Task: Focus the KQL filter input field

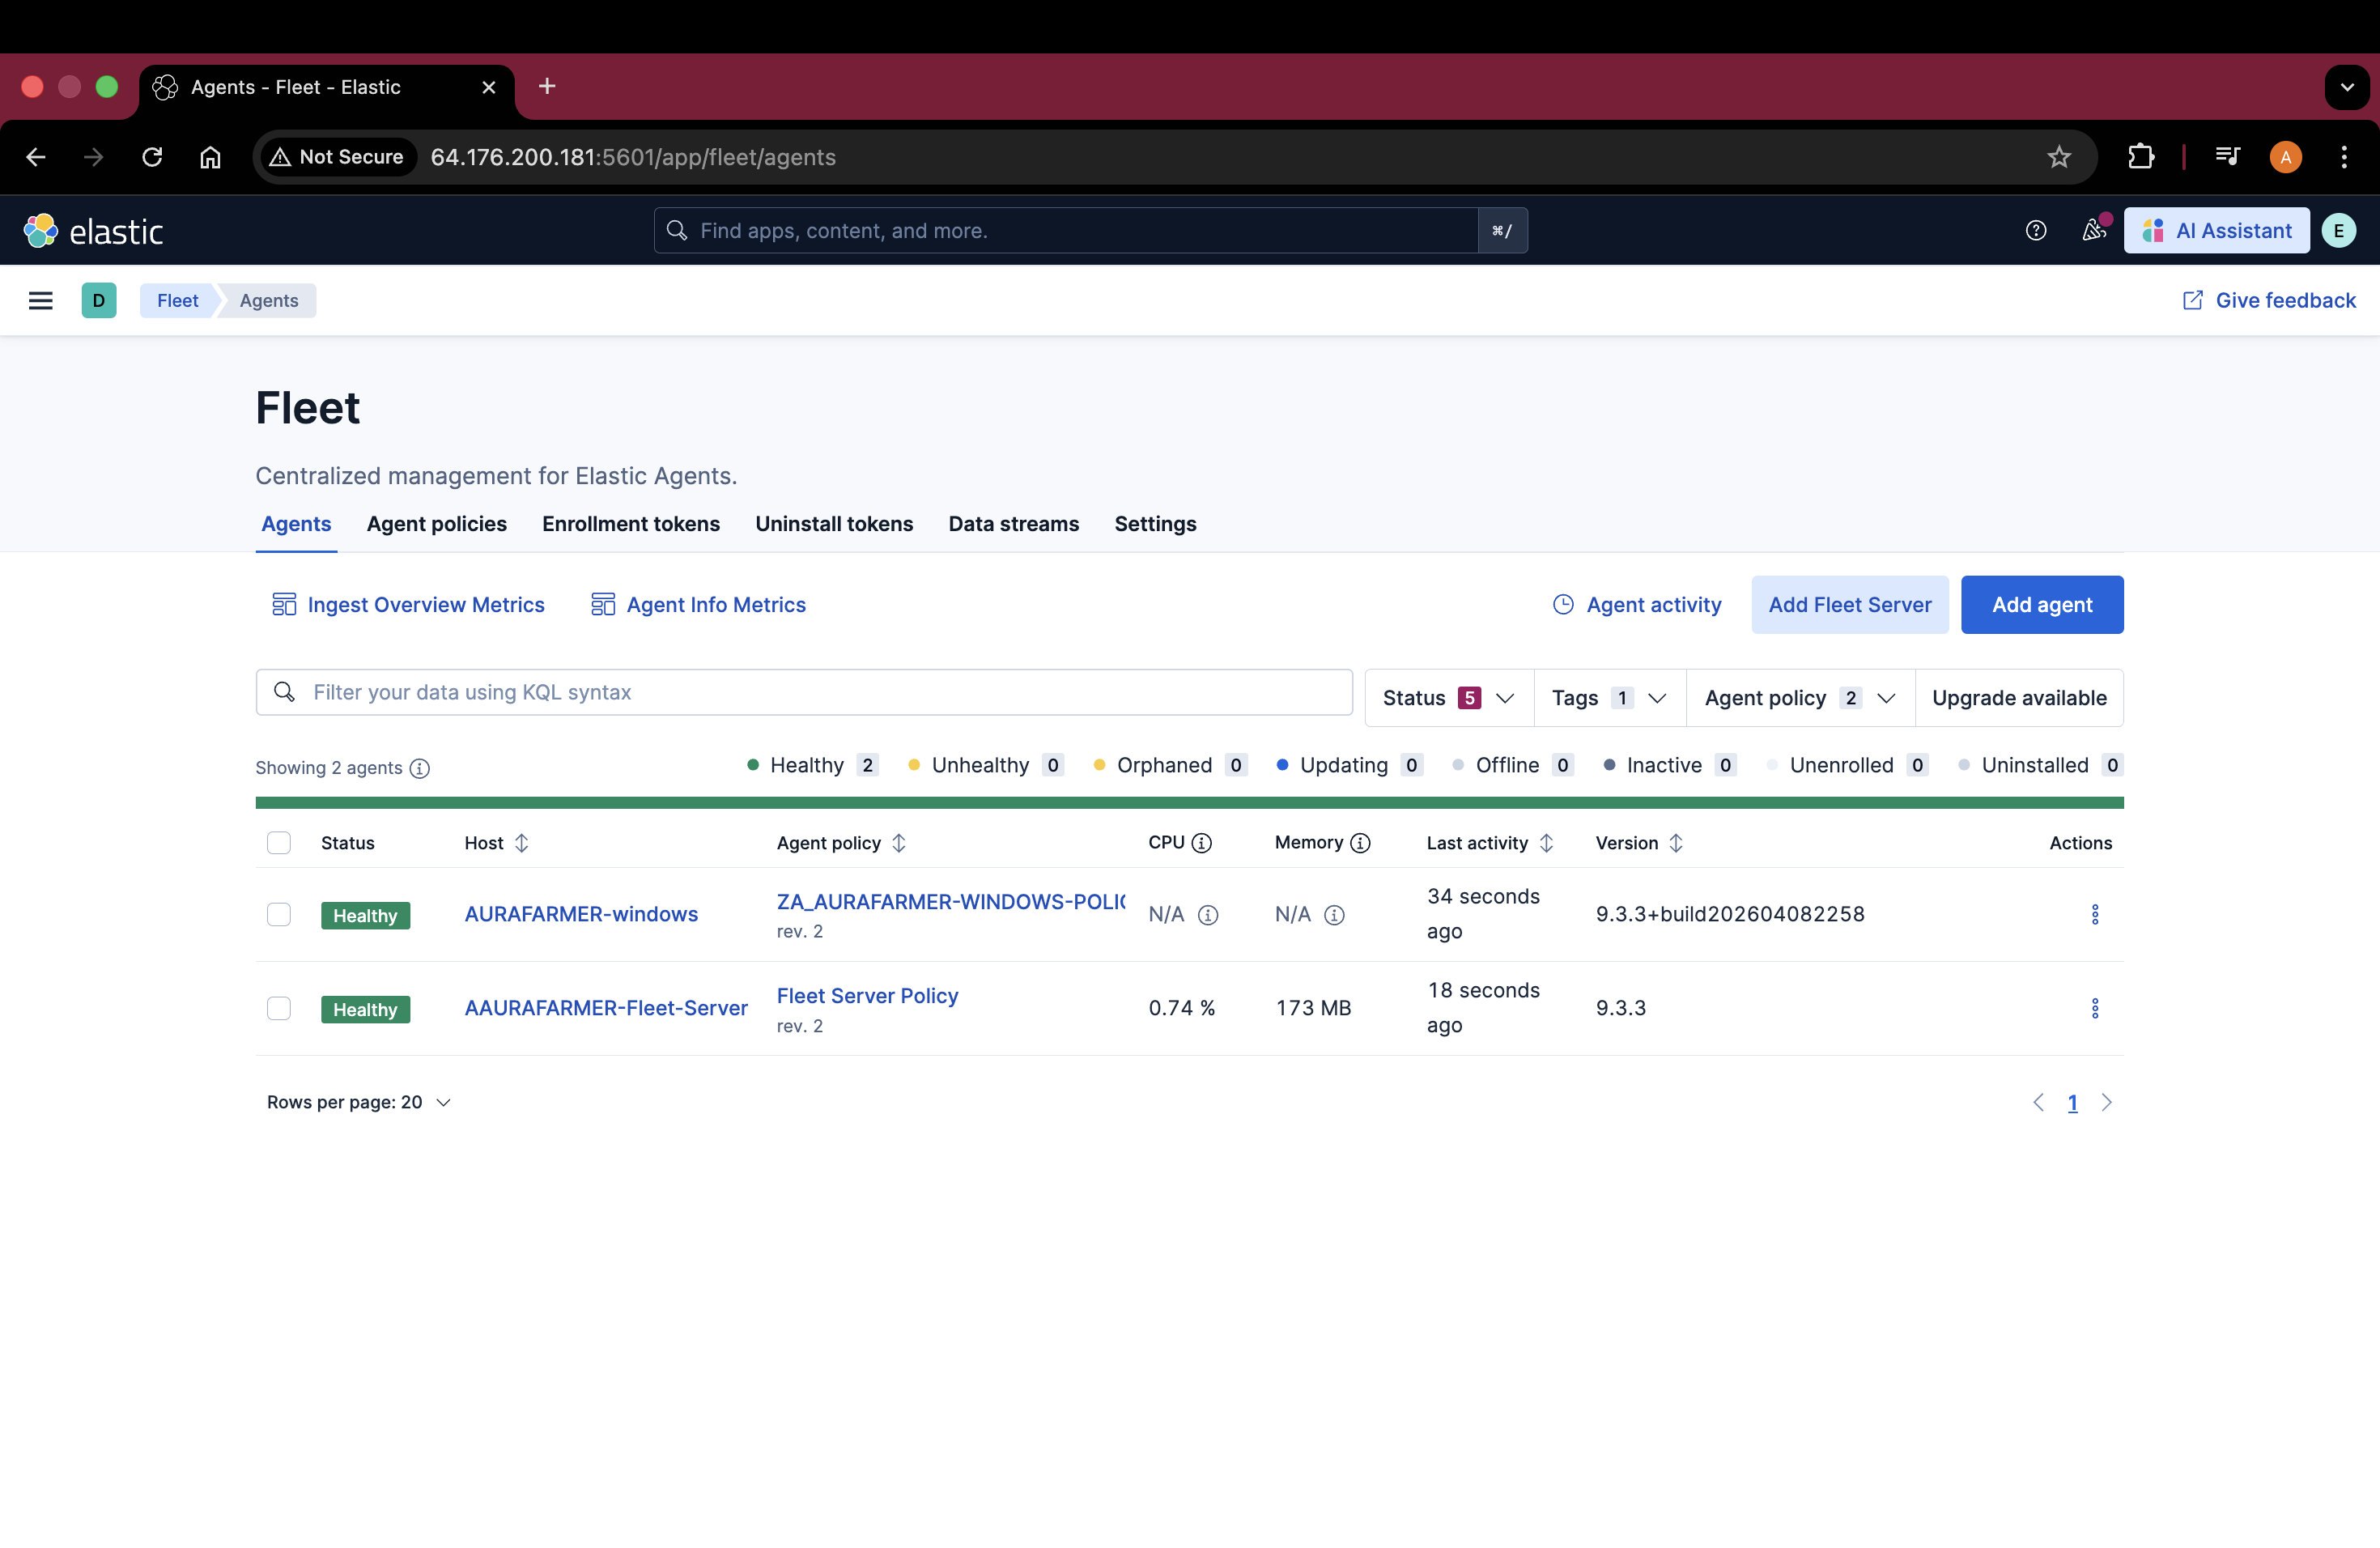Action: (x=804, y=692)
